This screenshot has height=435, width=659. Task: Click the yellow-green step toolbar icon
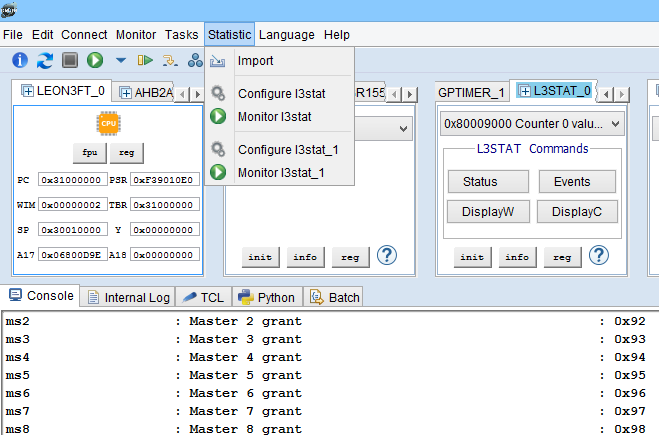point(145,61)
